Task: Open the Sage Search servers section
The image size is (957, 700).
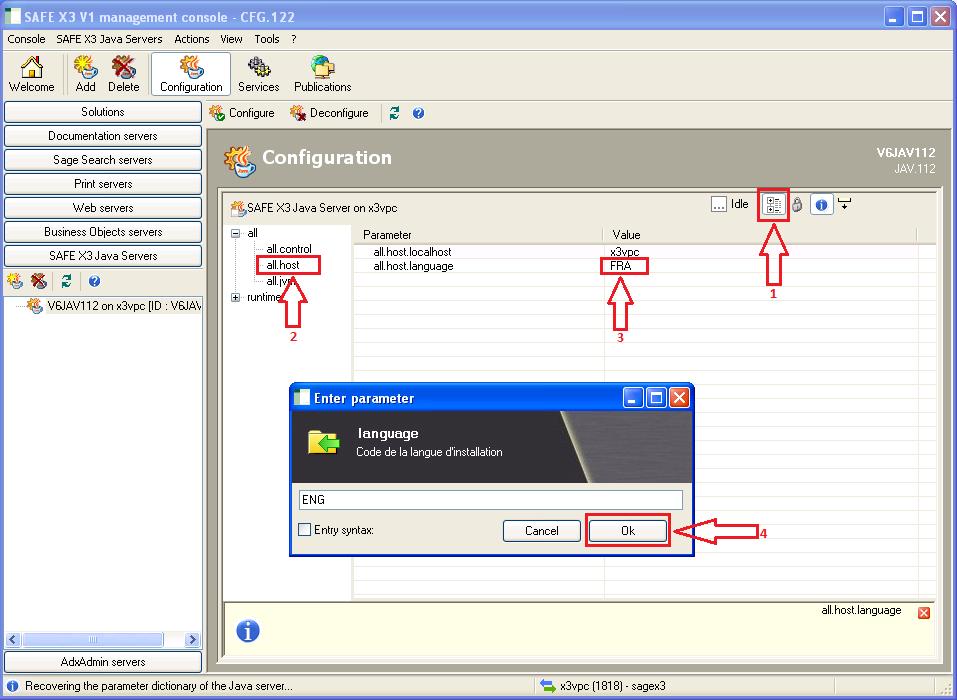Action: coord(103,160)
